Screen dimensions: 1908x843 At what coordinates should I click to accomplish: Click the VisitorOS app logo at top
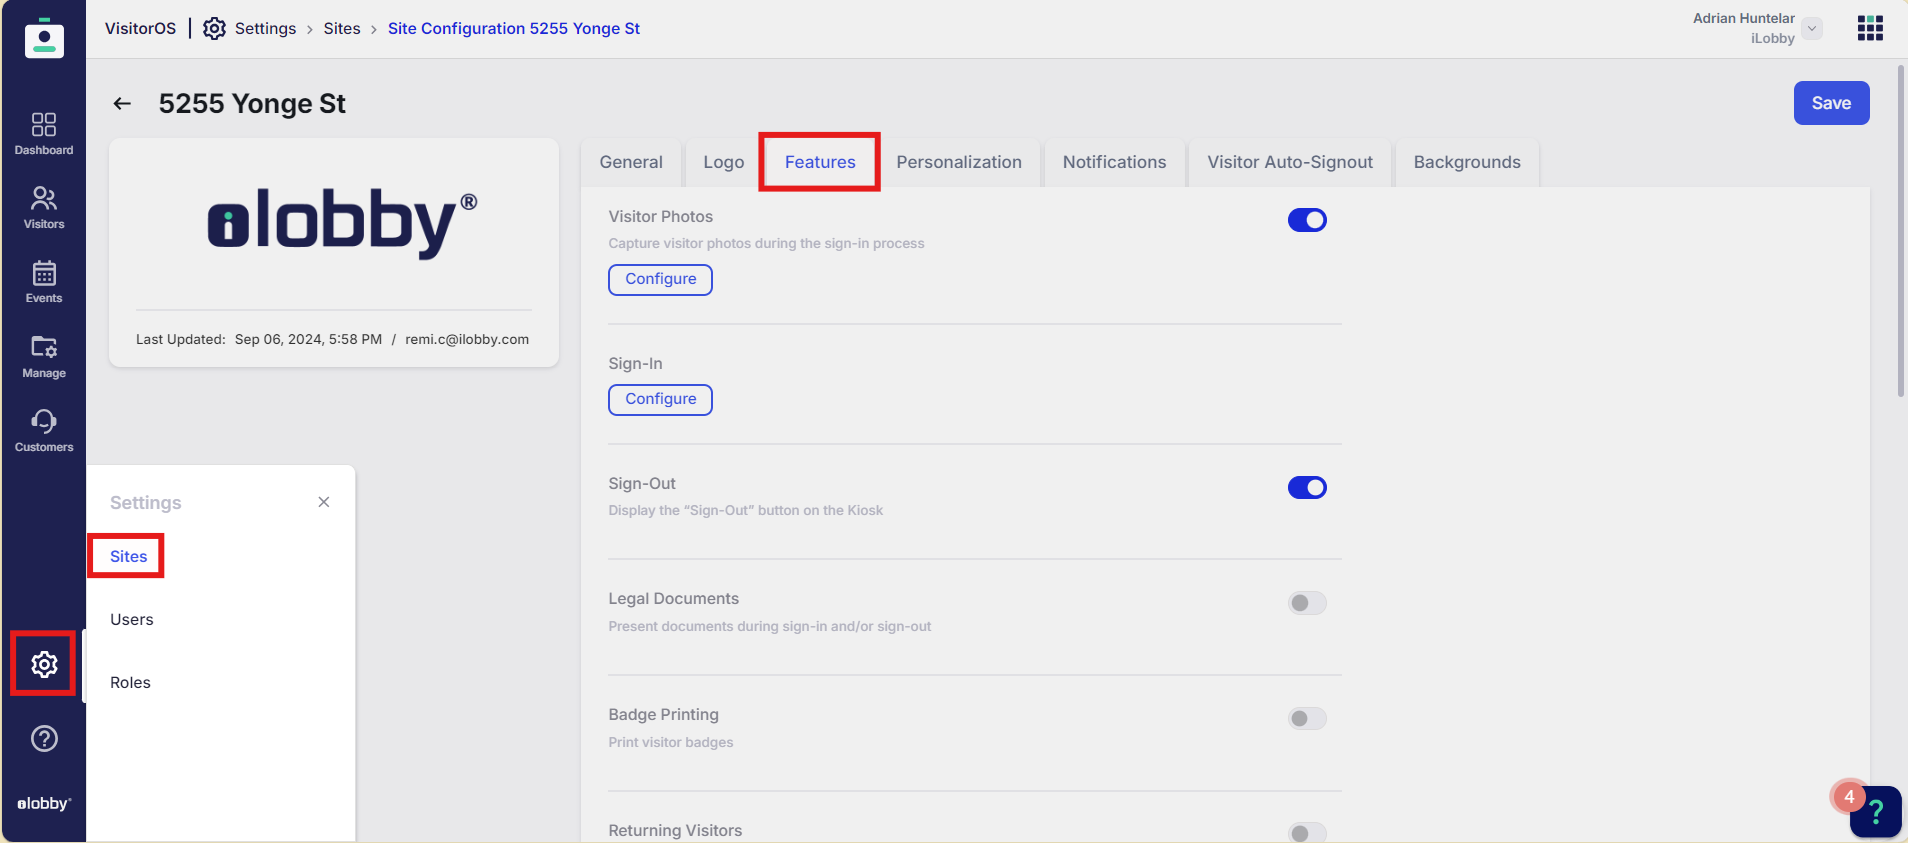[x=44, y=38]
